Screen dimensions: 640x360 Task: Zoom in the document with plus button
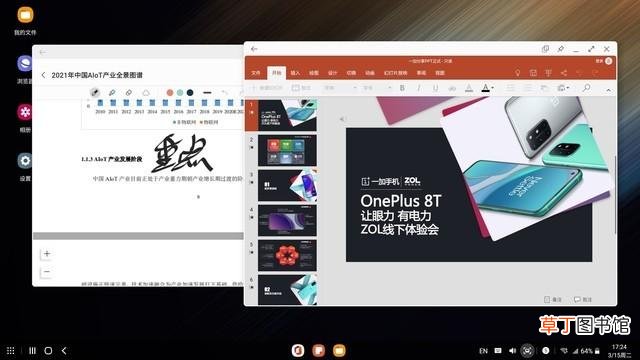47,253
